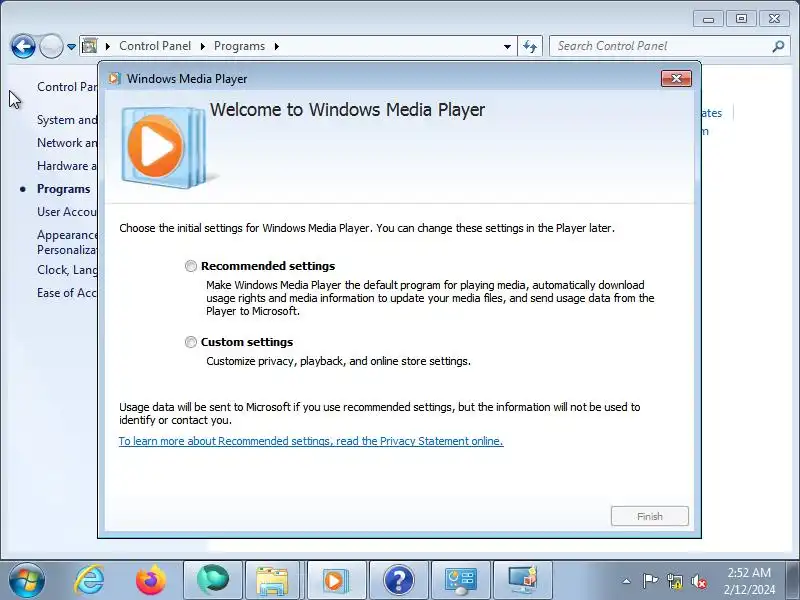Click the large Windows Media Player logo

163,147
